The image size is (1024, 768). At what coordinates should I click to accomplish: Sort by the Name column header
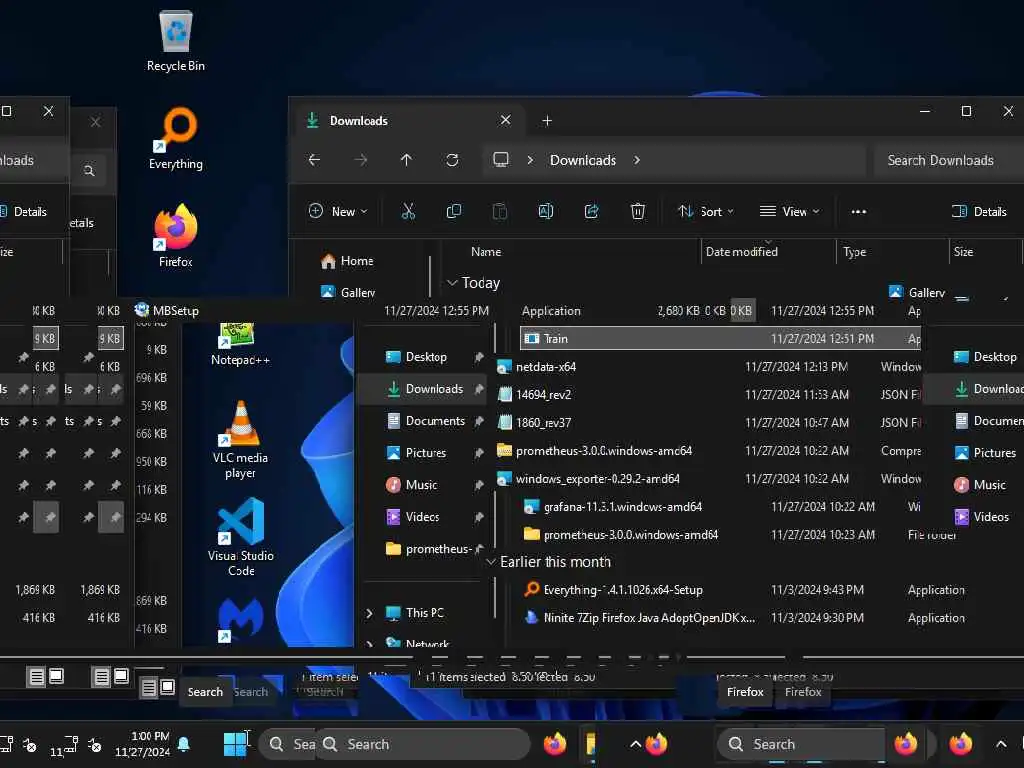486,251
